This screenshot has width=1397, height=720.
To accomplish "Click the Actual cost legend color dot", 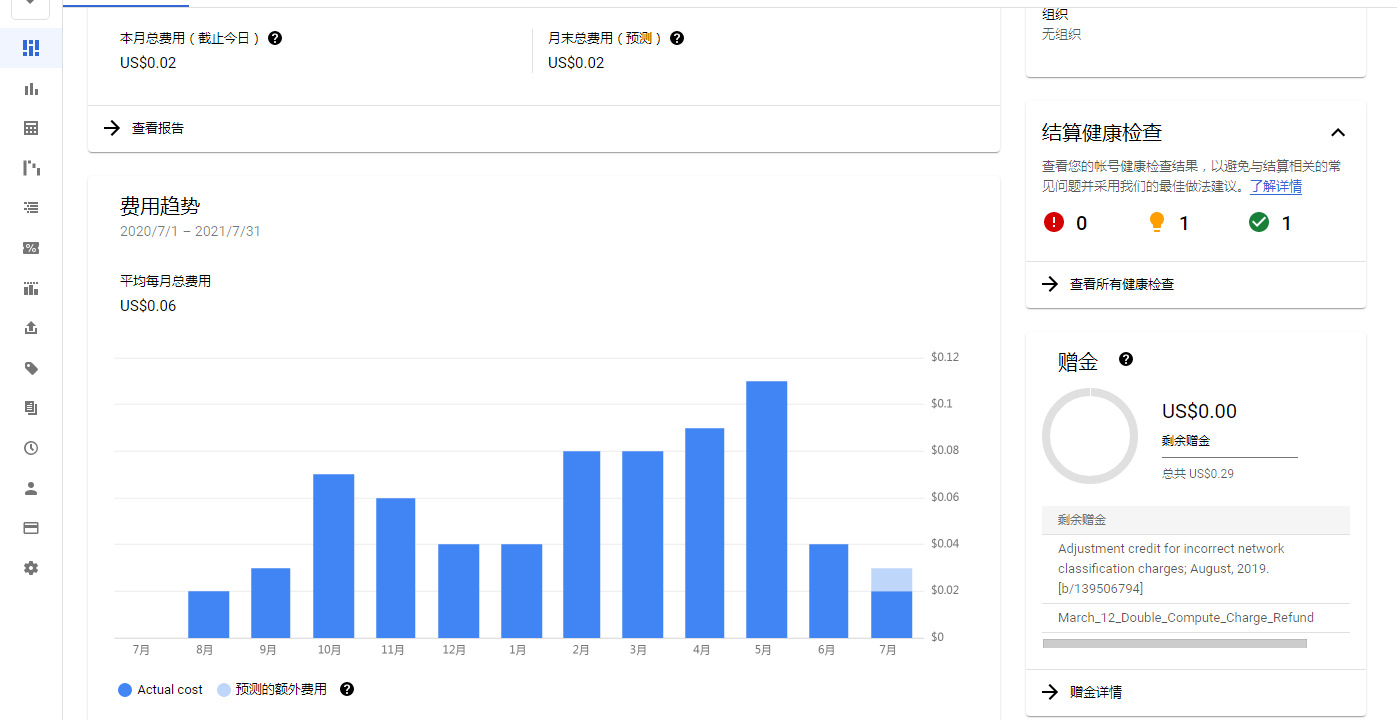I will (125, 689).
